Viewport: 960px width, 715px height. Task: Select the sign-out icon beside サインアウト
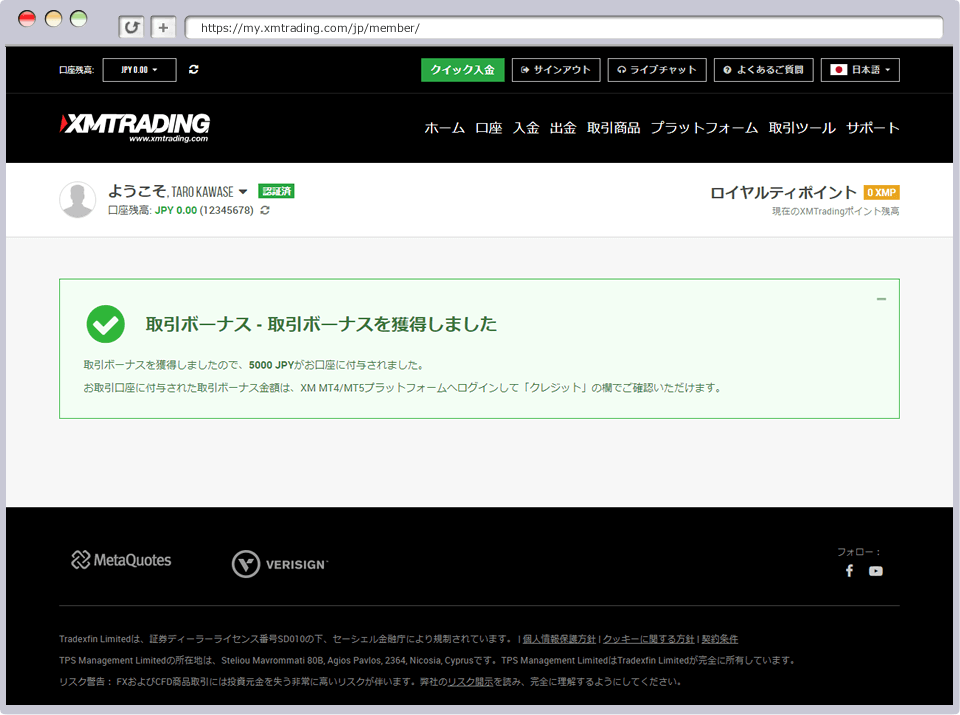[x=524, y=70]
